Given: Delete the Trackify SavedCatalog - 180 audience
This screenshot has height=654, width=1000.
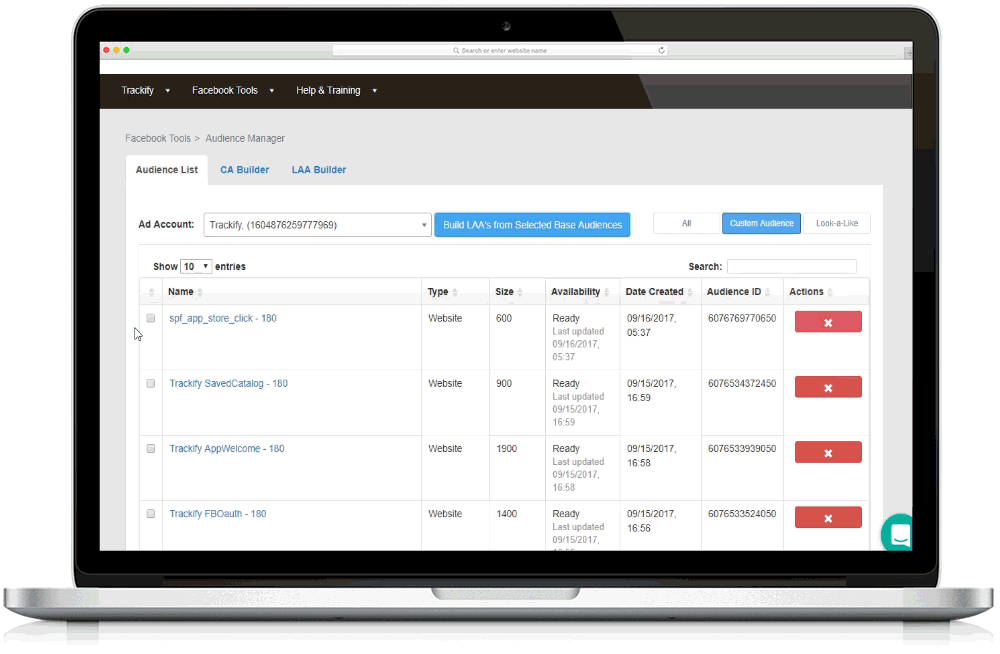Looking at the screenshot, I should (828, 387).
